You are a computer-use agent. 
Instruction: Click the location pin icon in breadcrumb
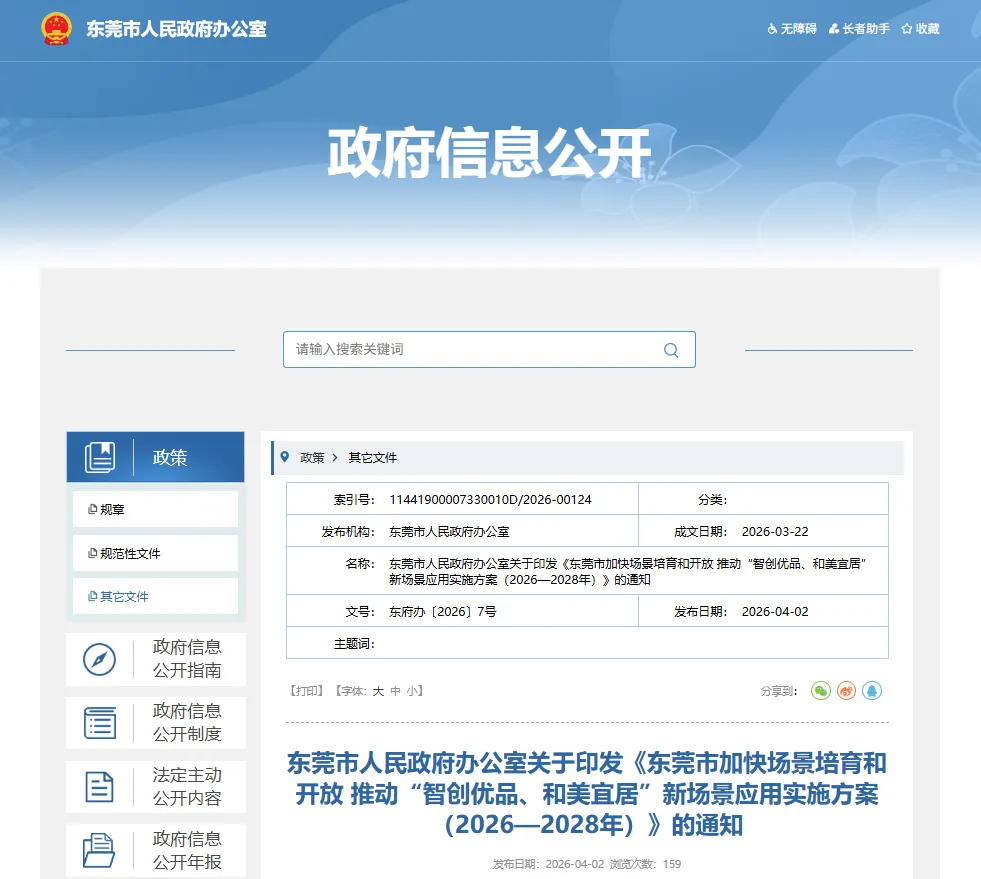coord(284,457)
